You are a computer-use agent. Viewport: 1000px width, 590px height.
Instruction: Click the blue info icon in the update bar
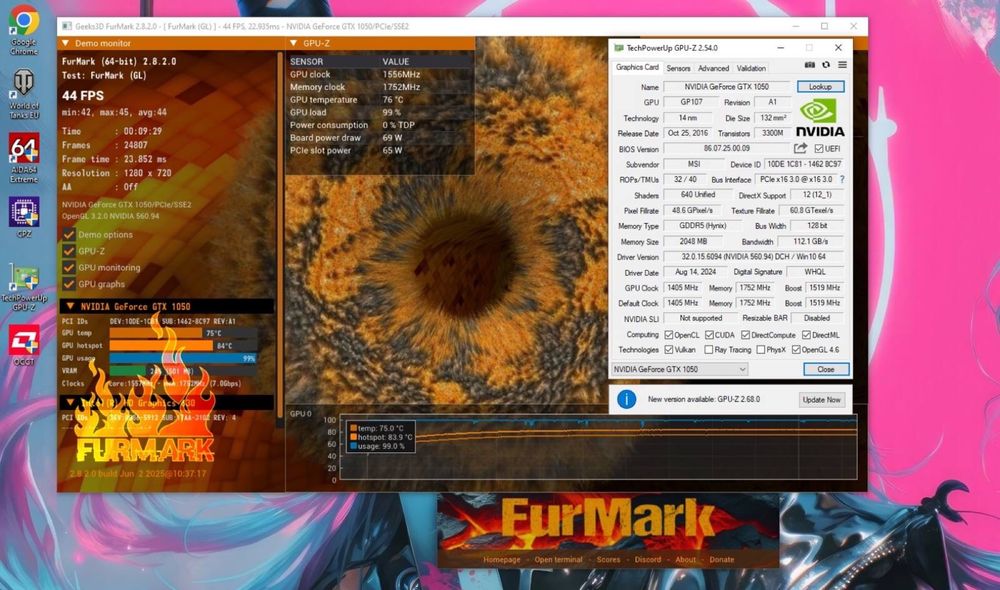point(626,399)
